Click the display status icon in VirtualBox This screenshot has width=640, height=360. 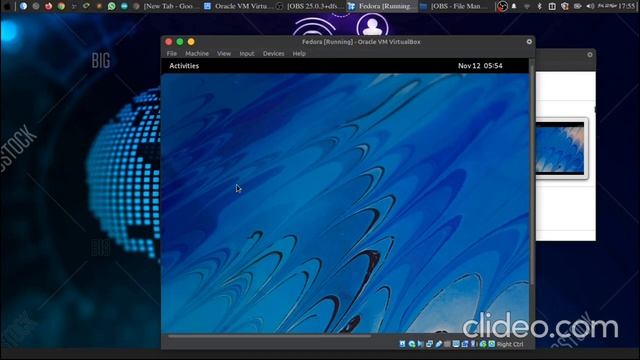(x=456, y=344)
